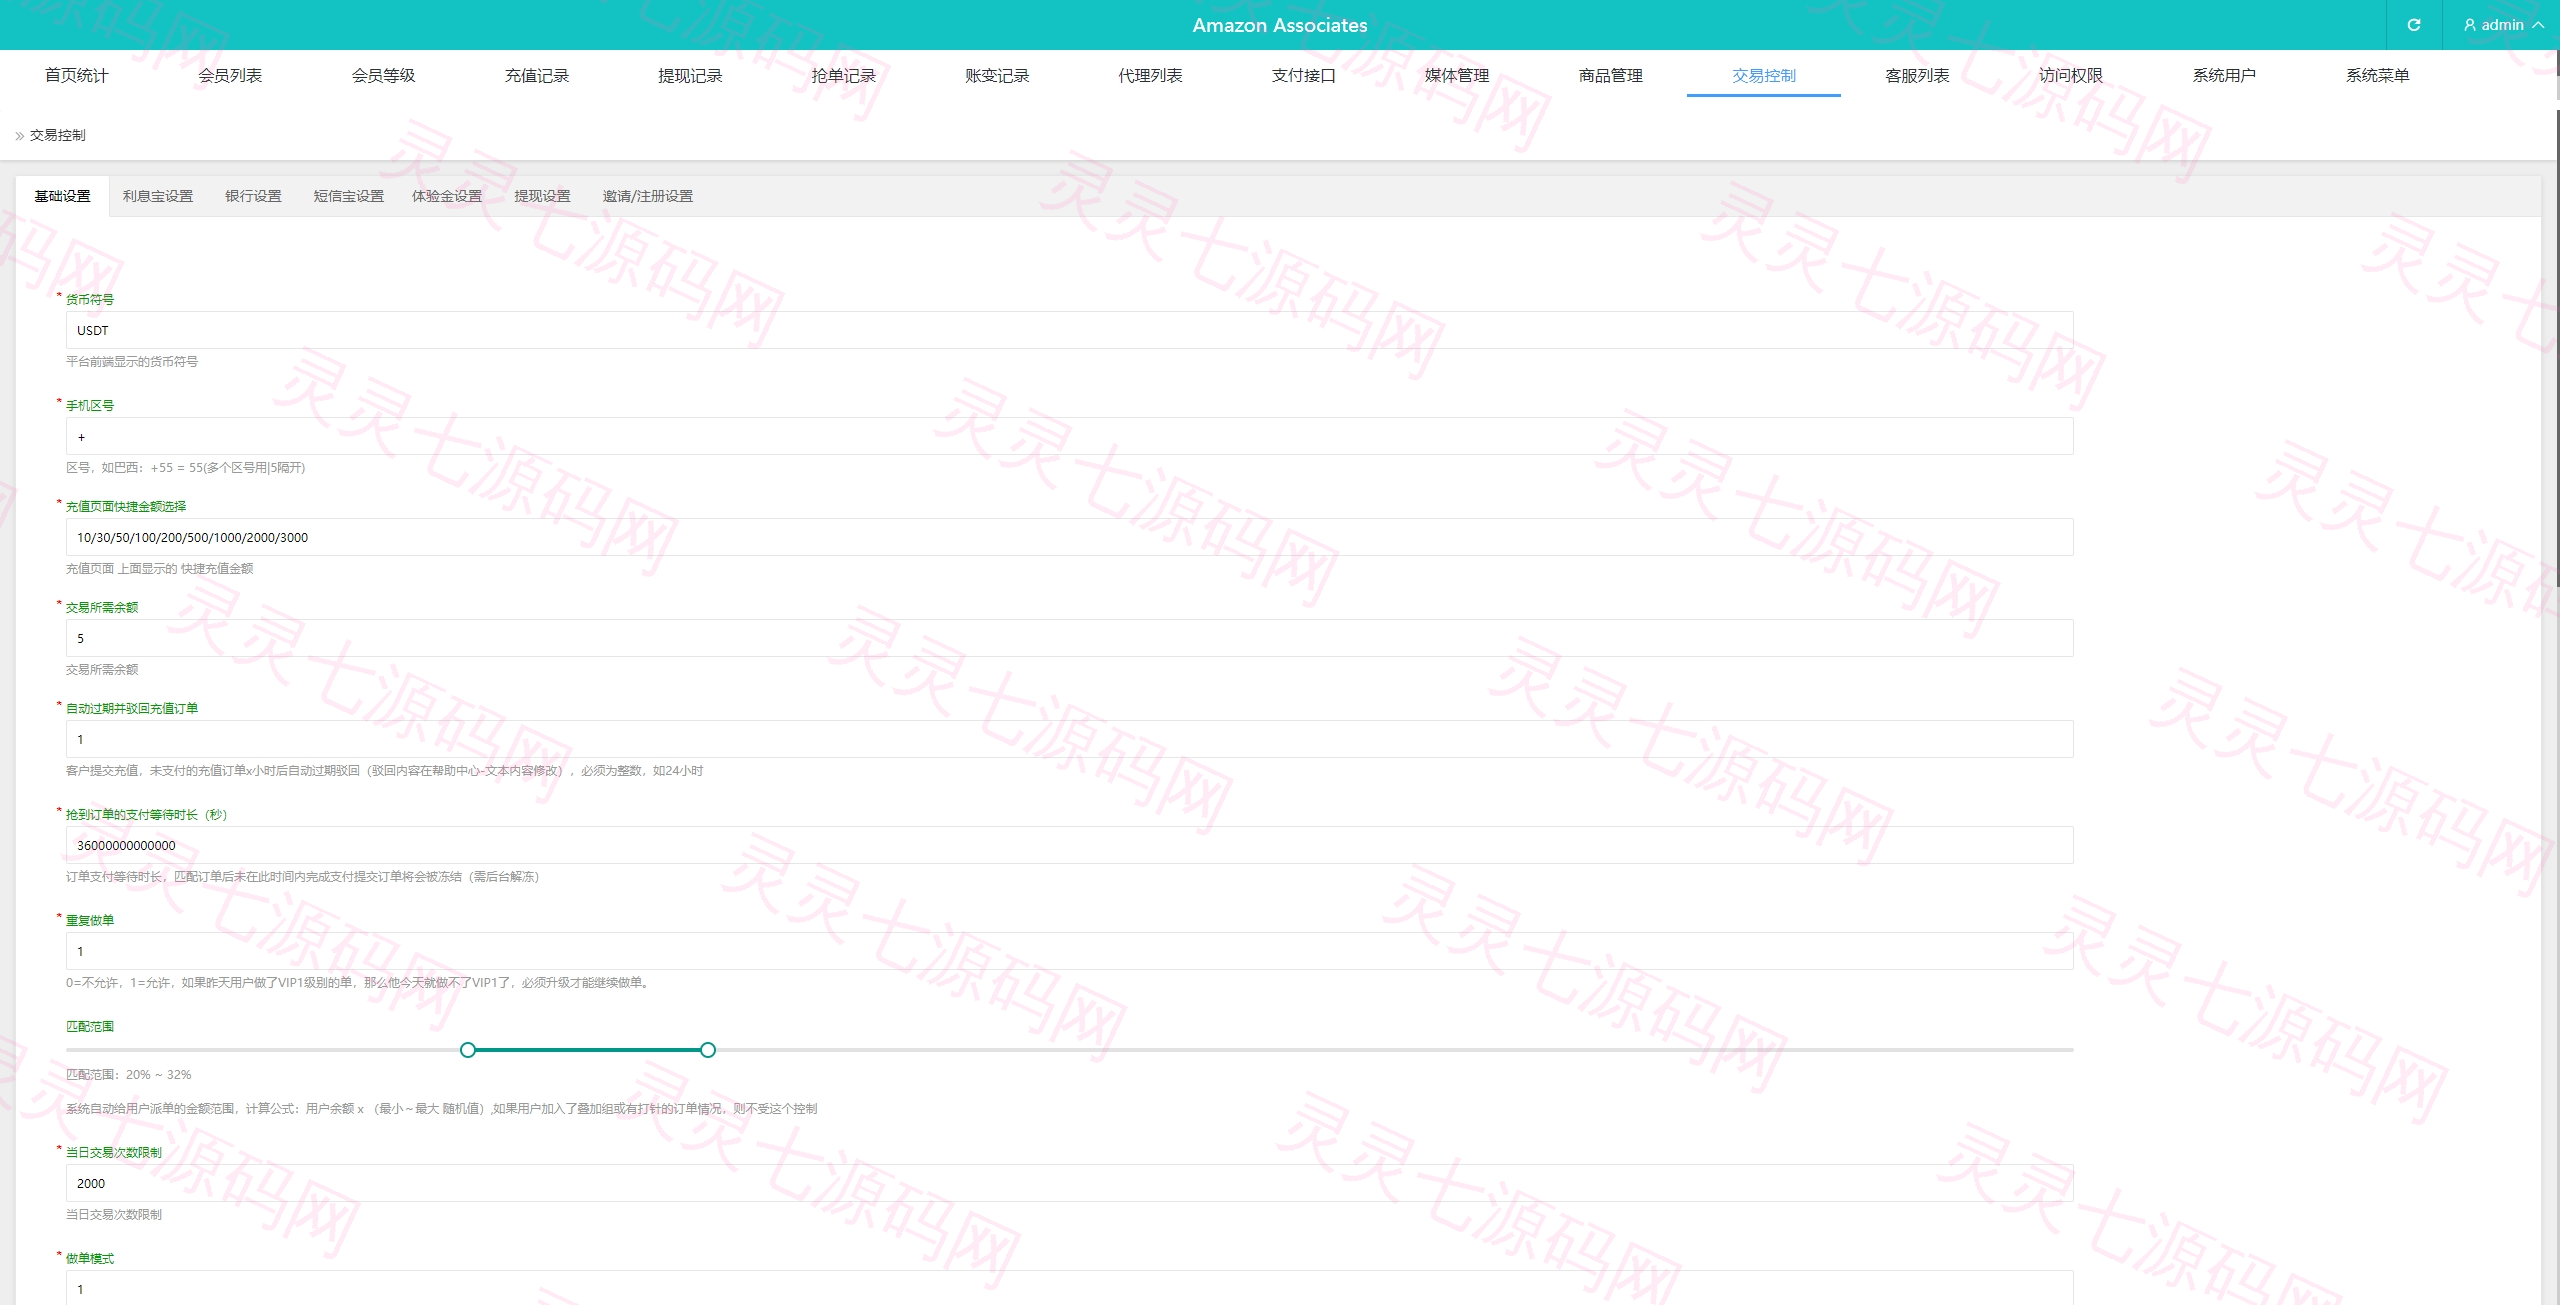Click the 重复做单 input field
Screen dimensions: 2560x1305
[x=1070, y=951]
